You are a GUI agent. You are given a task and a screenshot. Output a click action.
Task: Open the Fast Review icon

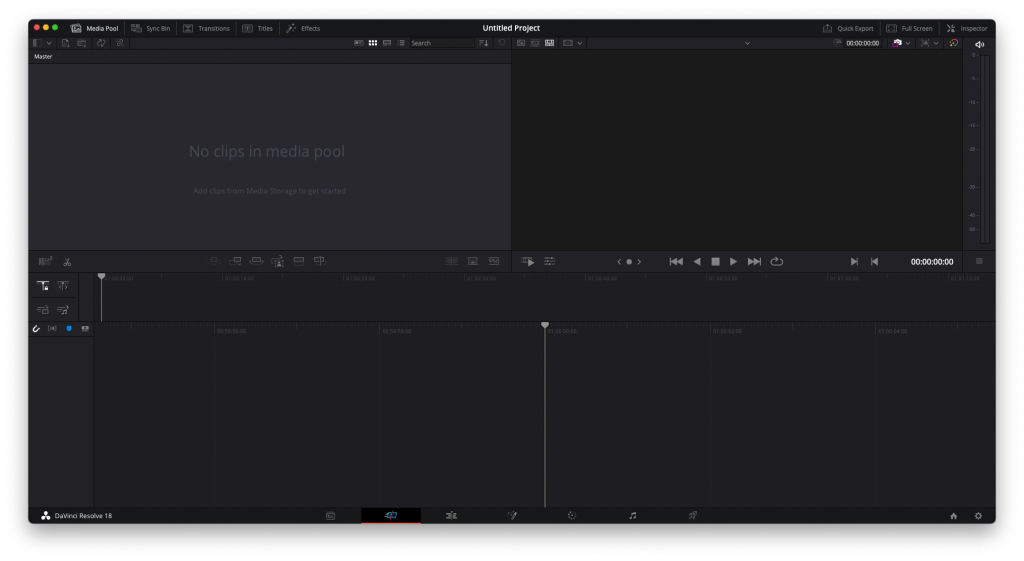coord(528,262)
